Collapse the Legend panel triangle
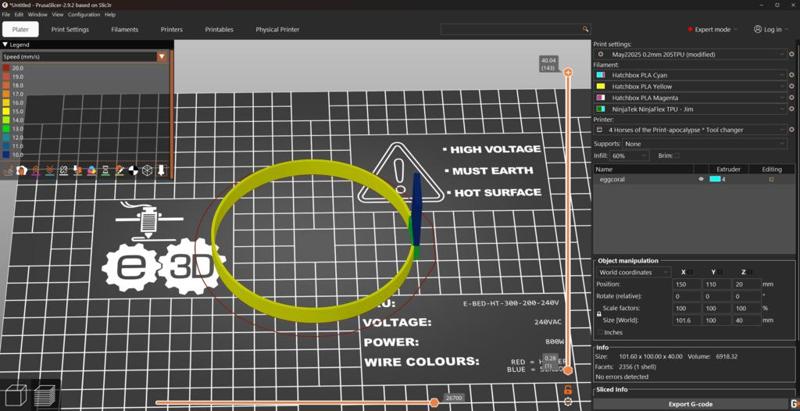 pyautogui.click(x=5, y=45)
